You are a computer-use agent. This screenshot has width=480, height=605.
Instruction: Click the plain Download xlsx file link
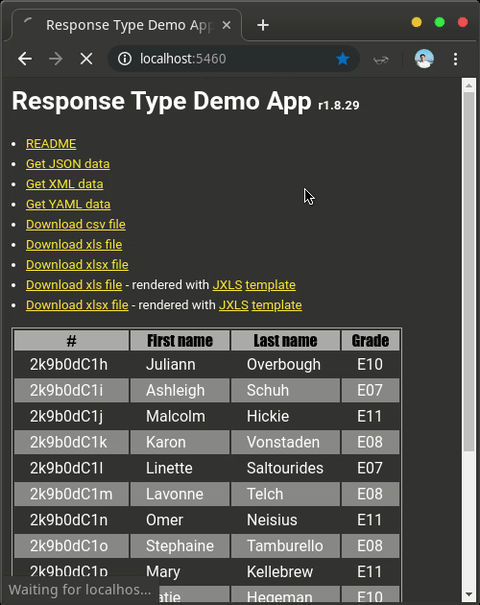click(77, 265)
